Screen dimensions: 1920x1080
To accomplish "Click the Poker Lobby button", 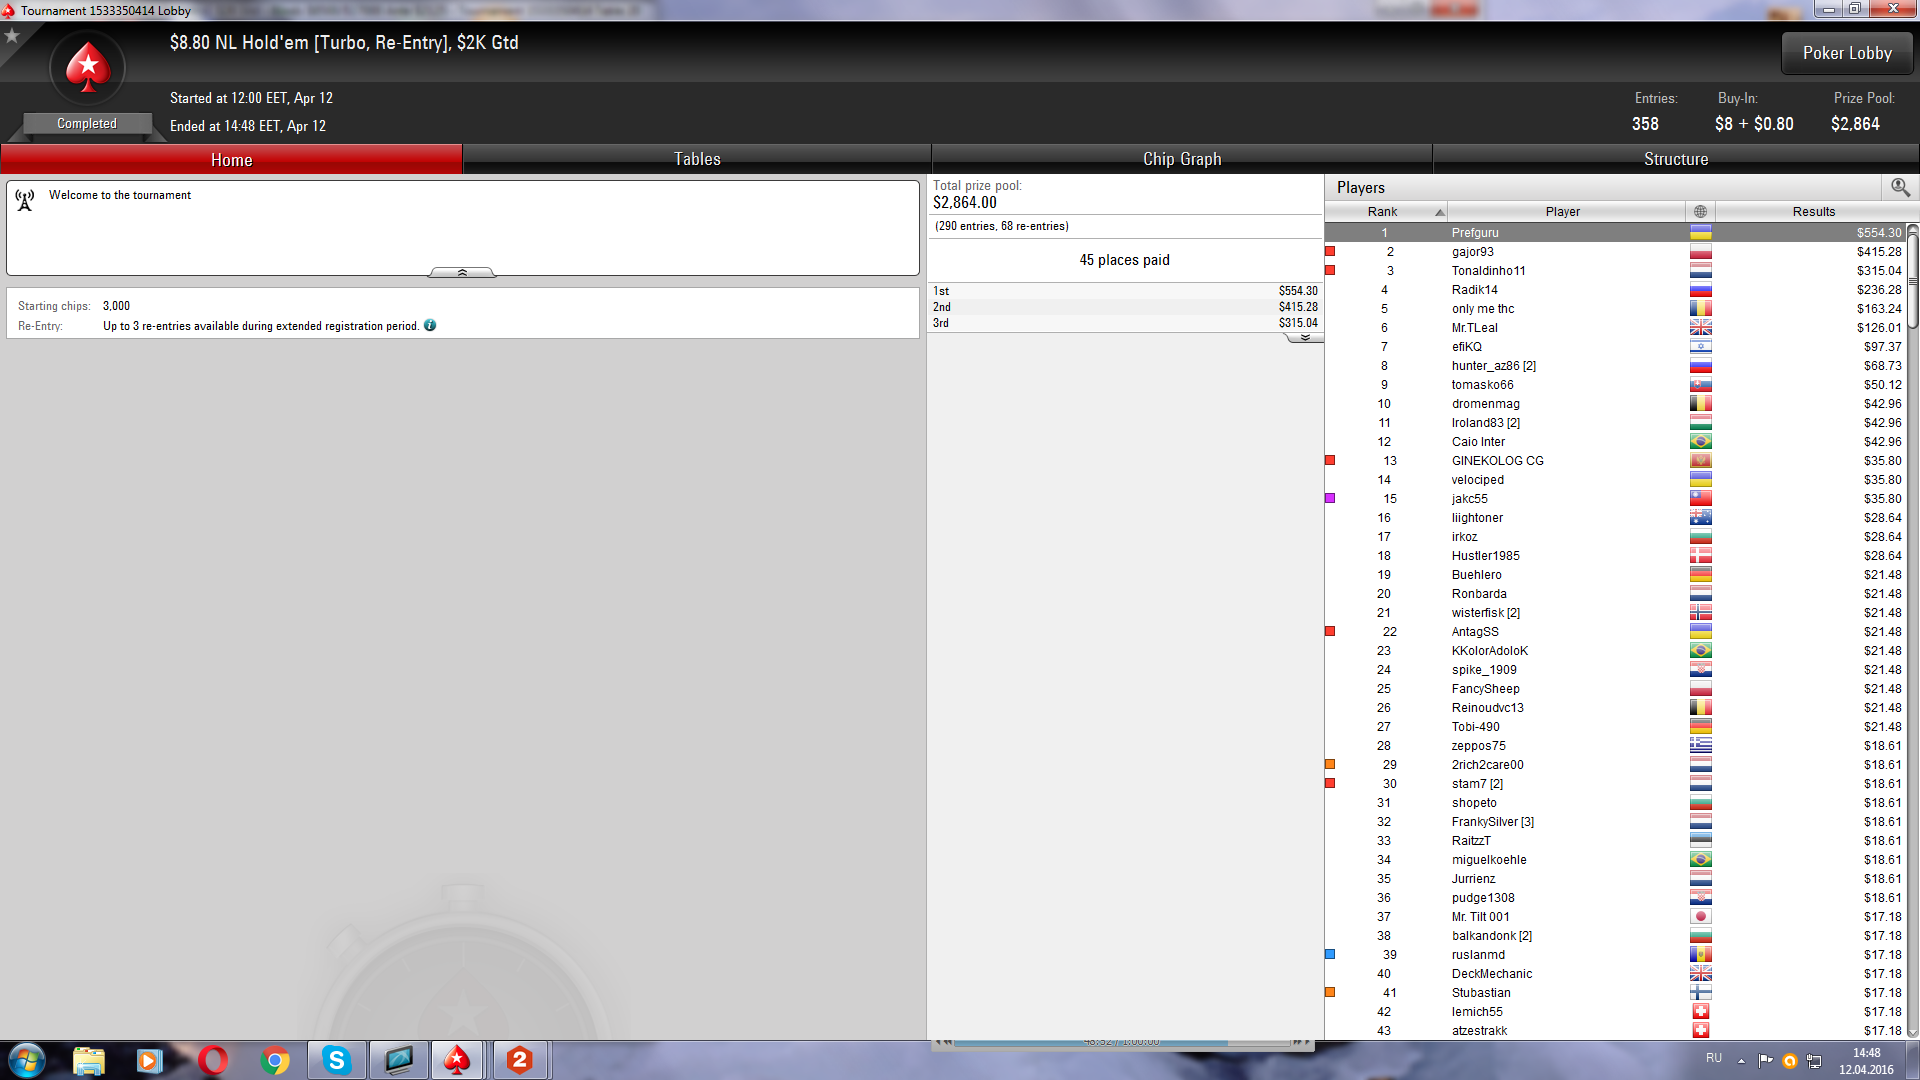I will (1847, 53).
